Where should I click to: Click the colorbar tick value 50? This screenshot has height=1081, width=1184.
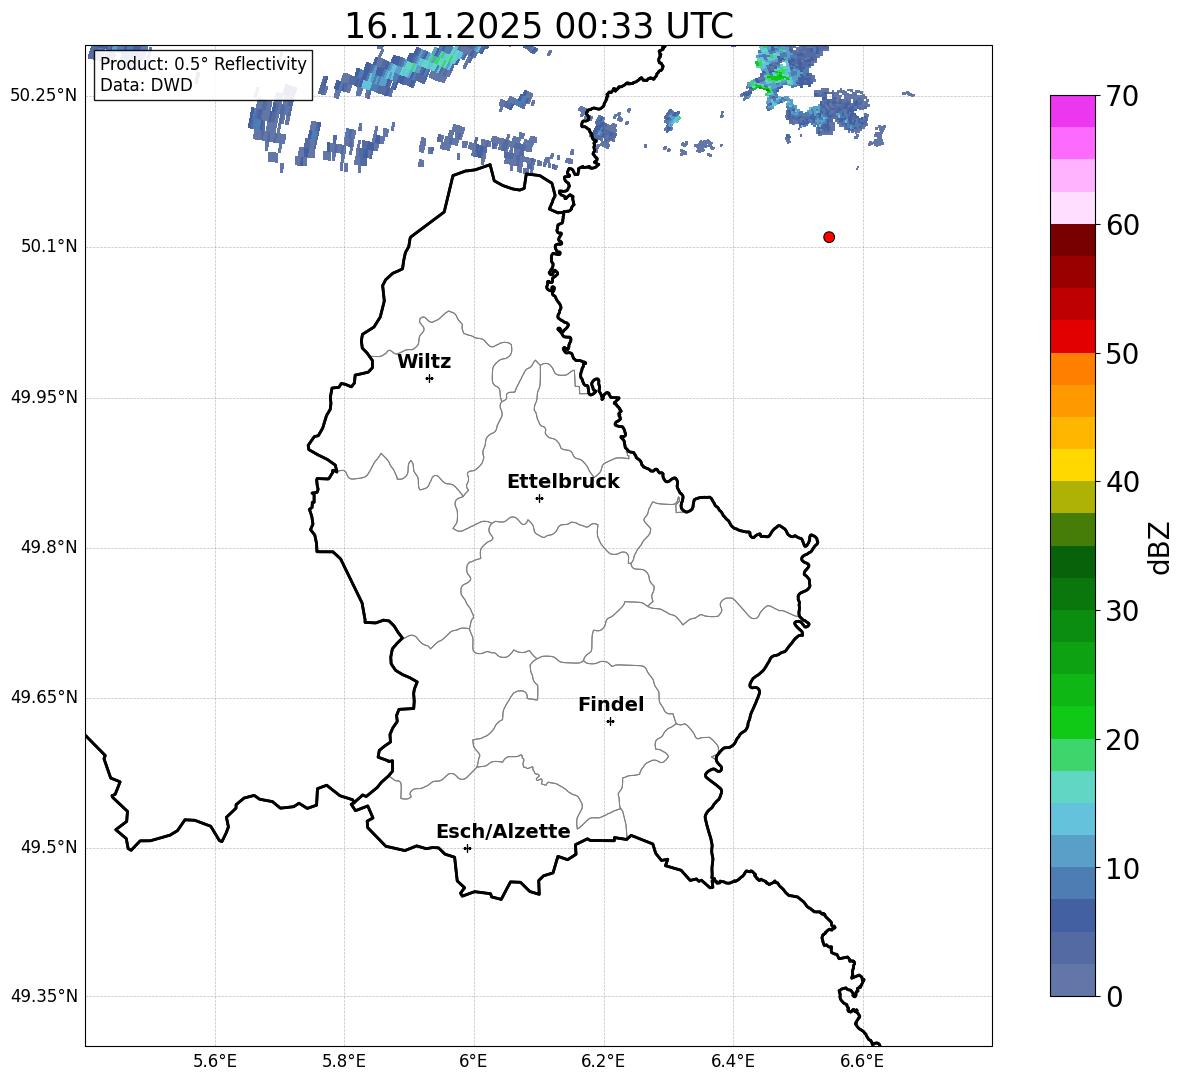tap(1122, 354)
